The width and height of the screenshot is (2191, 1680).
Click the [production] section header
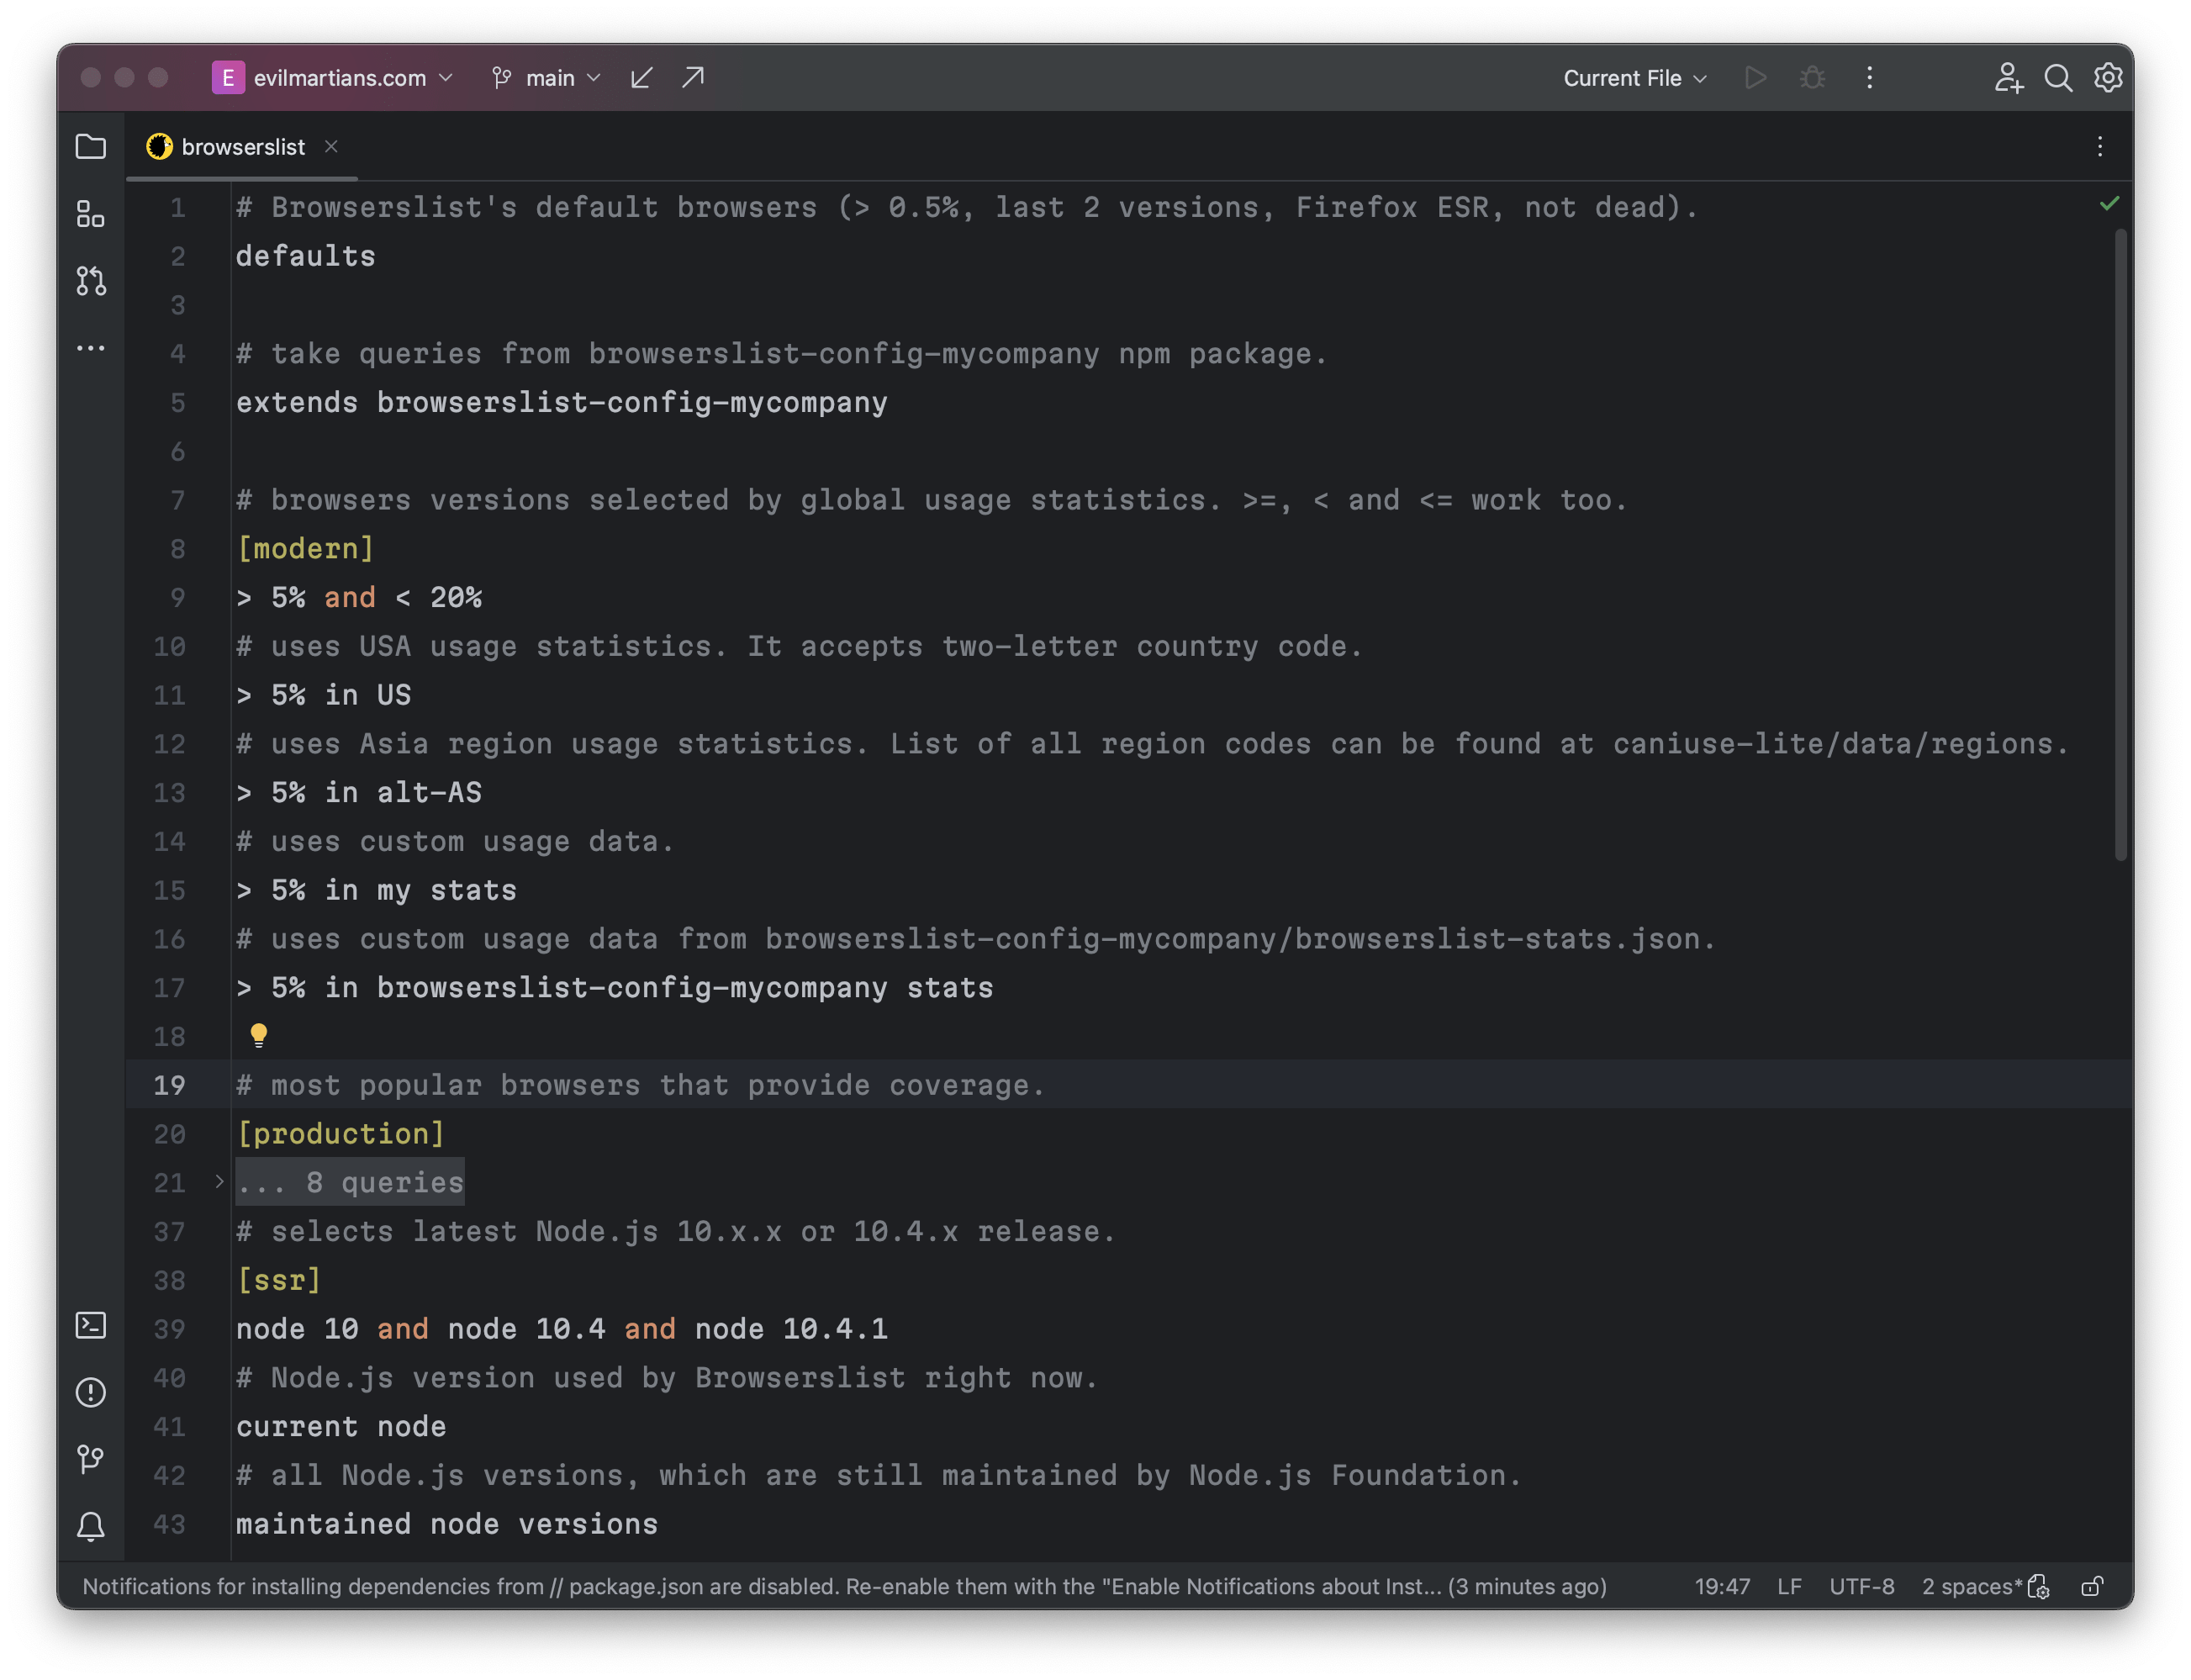coord(340,1133)
